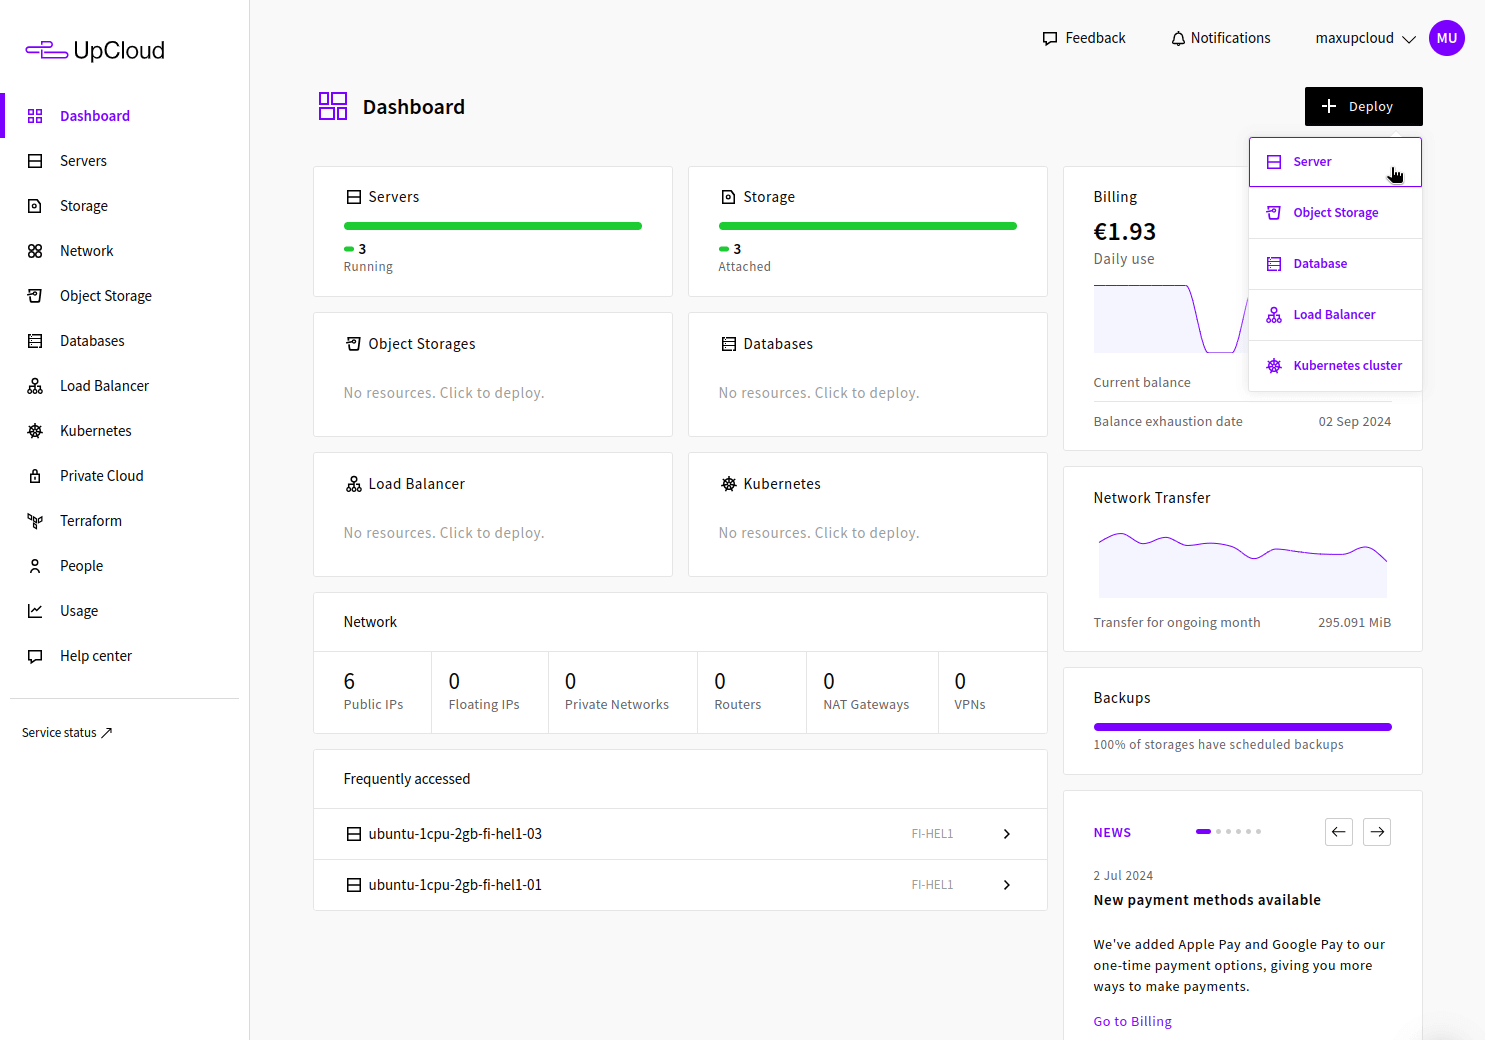Open Terraform in the sidebar

point(124,521)
